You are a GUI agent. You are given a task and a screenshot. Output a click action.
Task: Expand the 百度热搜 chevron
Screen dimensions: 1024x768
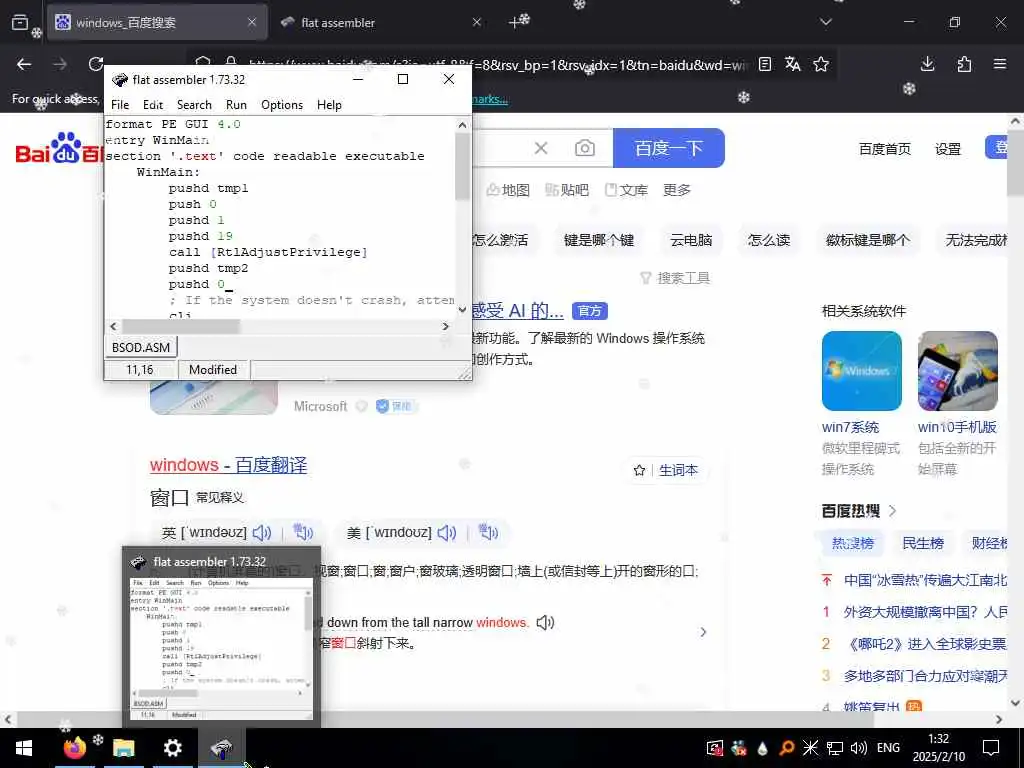coord(893,511)
